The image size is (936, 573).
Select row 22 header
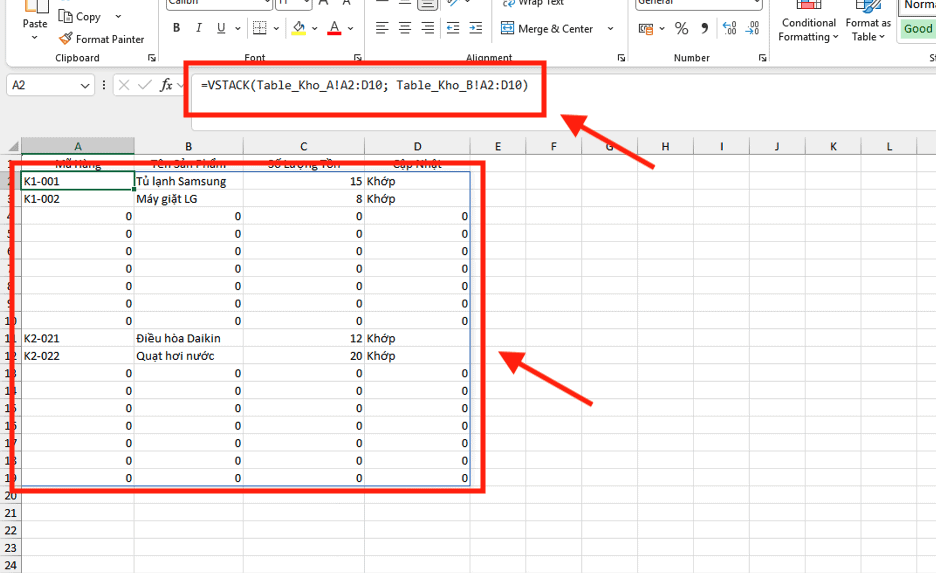[x=11, y=531]
